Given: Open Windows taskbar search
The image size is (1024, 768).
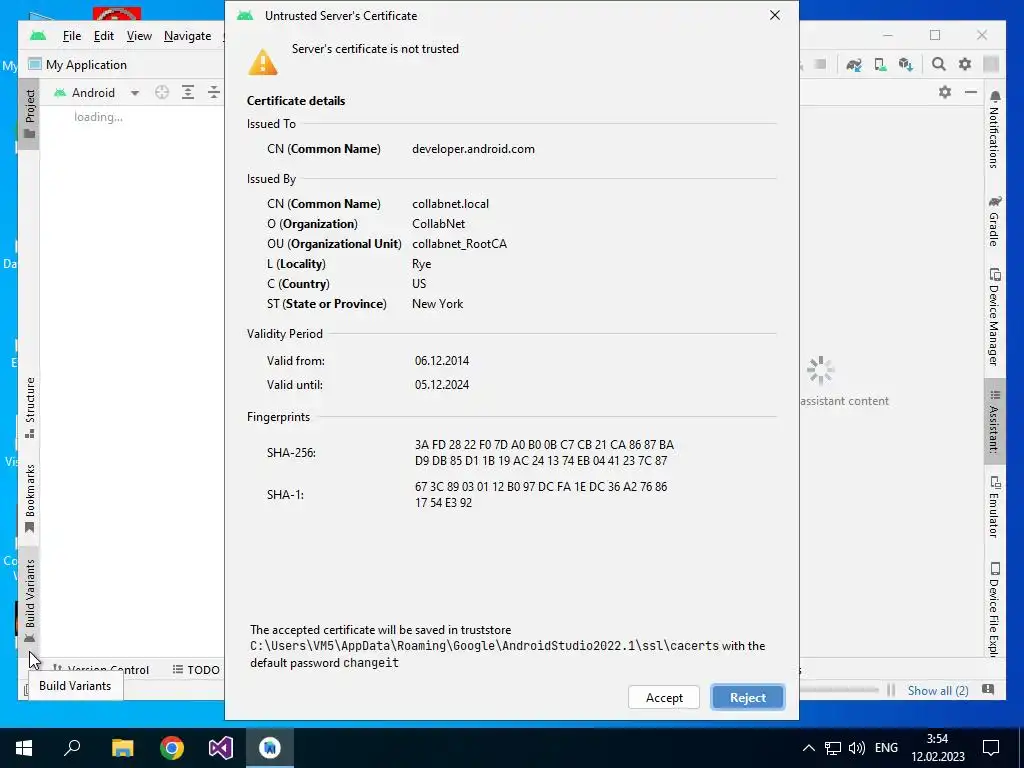Looking at the screenshot, I should [x=72, y=748].
